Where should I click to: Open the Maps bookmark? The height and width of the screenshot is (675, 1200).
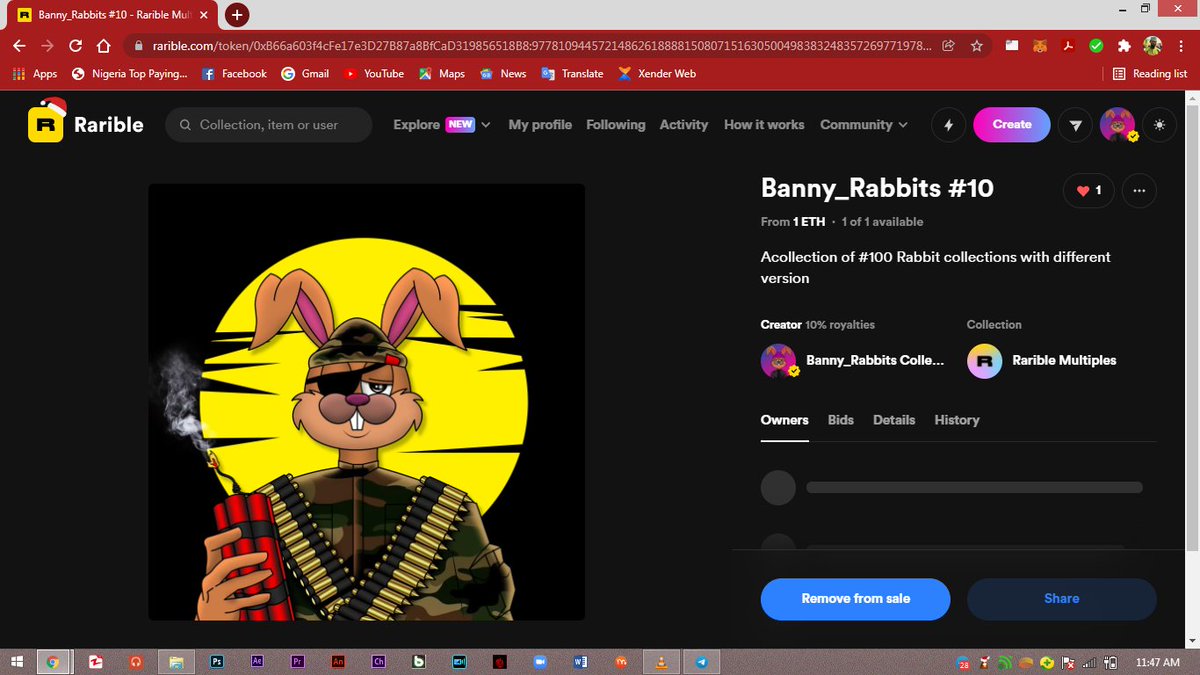coord(442,74)
